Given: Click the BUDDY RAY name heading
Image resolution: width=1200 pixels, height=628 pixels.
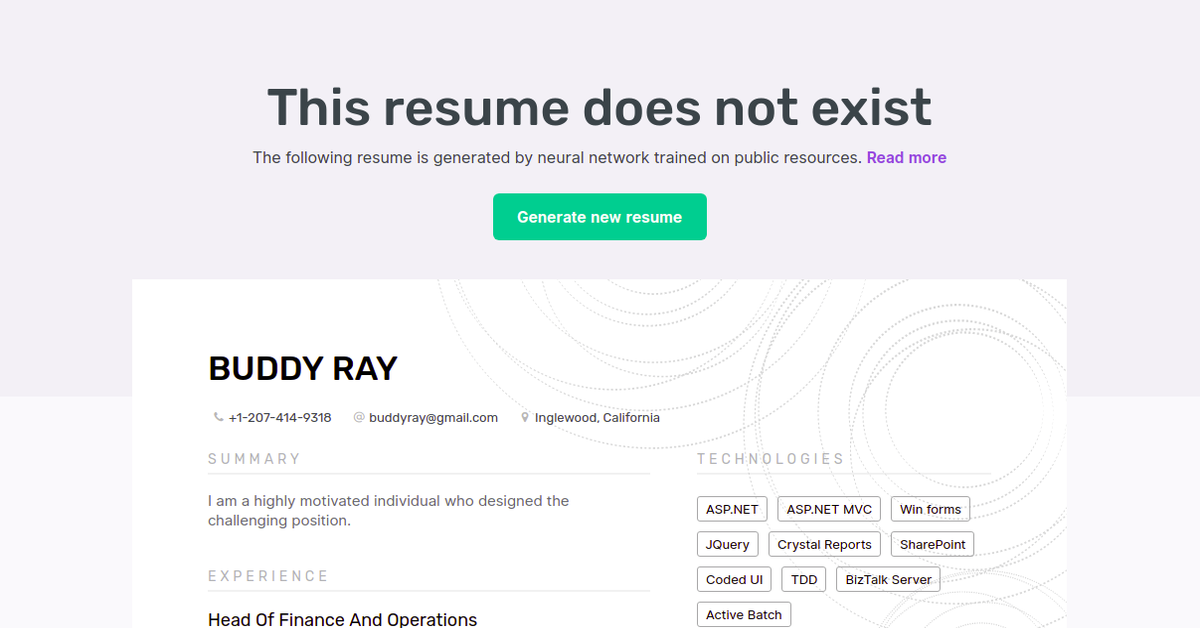Looking at the screenshot, I should pyautogui.click(x=303, y=369).
